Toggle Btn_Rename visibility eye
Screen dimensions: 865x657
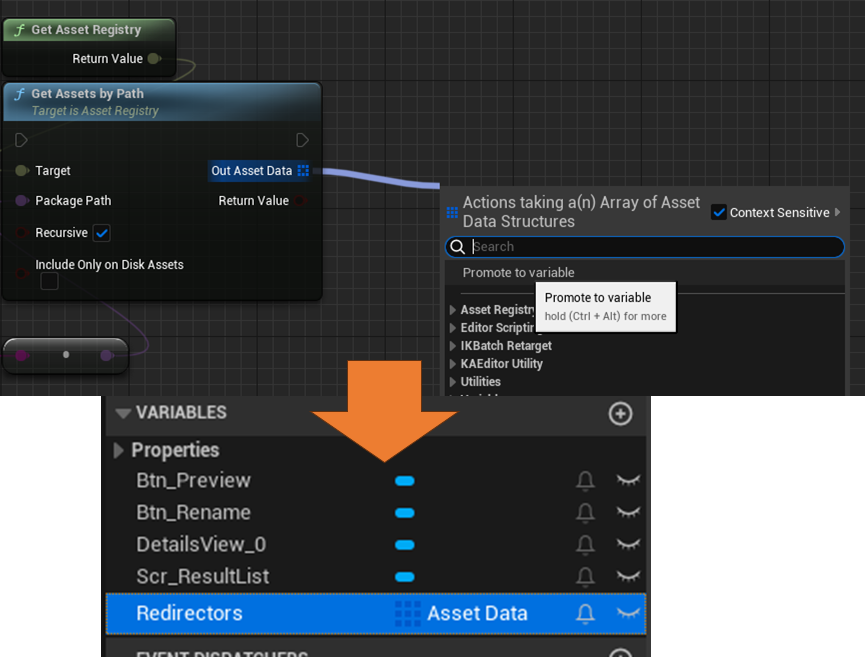(628, 512)
